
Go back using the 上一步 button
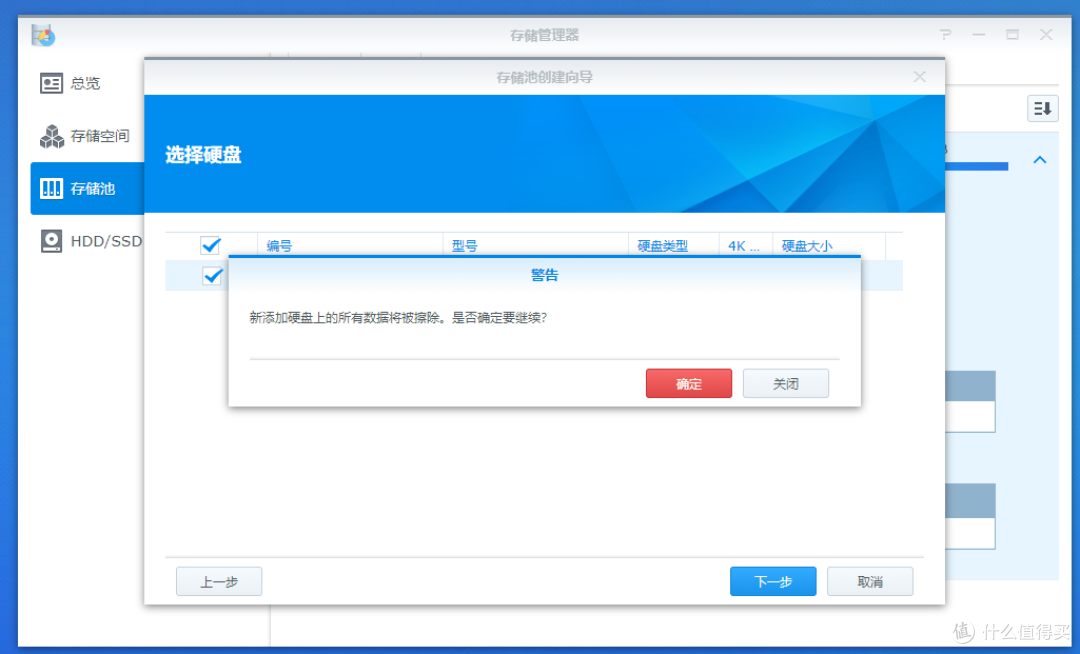point(218,581)
